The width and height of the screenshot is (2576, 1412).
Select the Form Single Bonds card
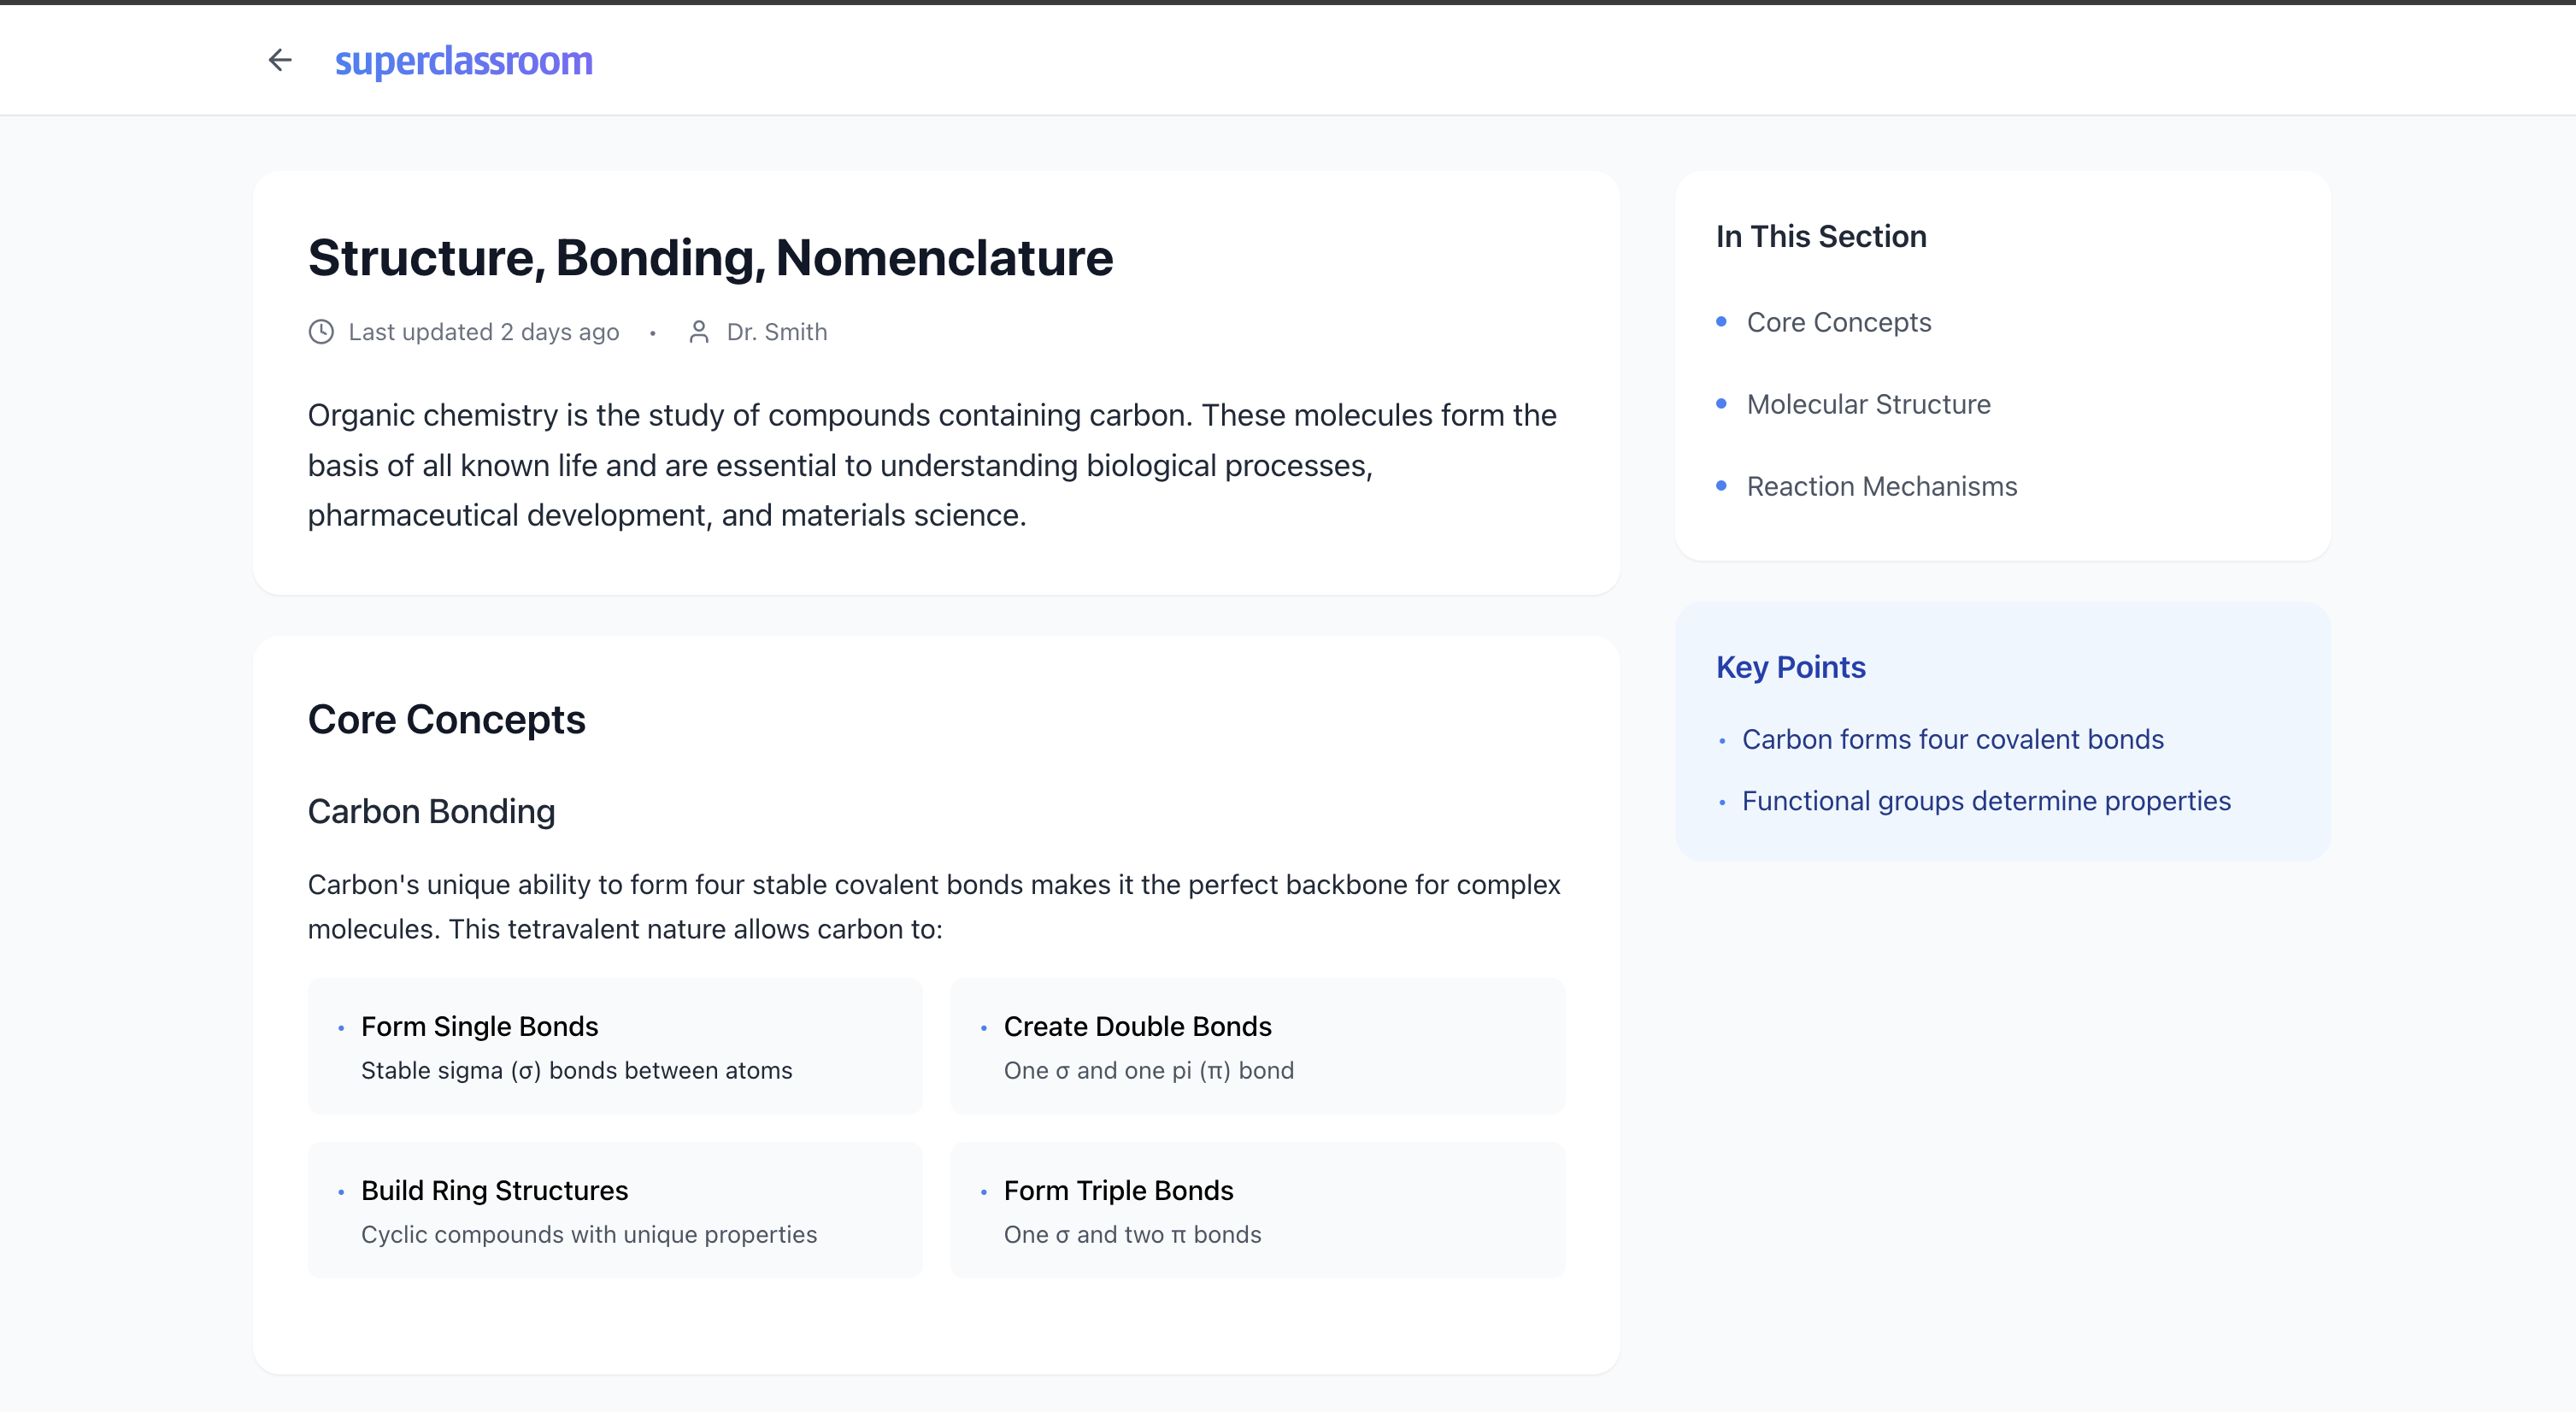614,1046
